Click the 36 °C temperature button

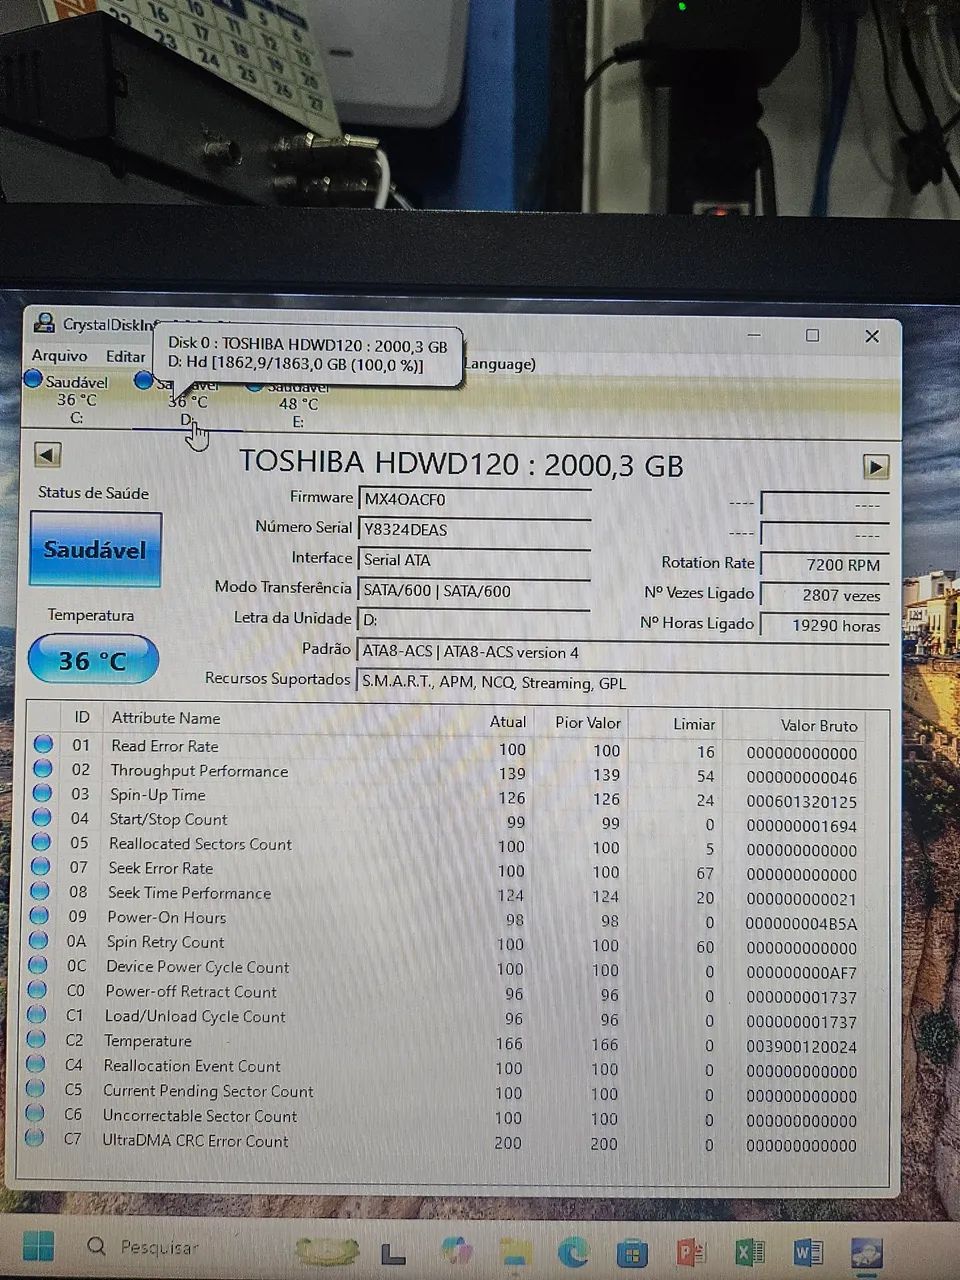93,660
